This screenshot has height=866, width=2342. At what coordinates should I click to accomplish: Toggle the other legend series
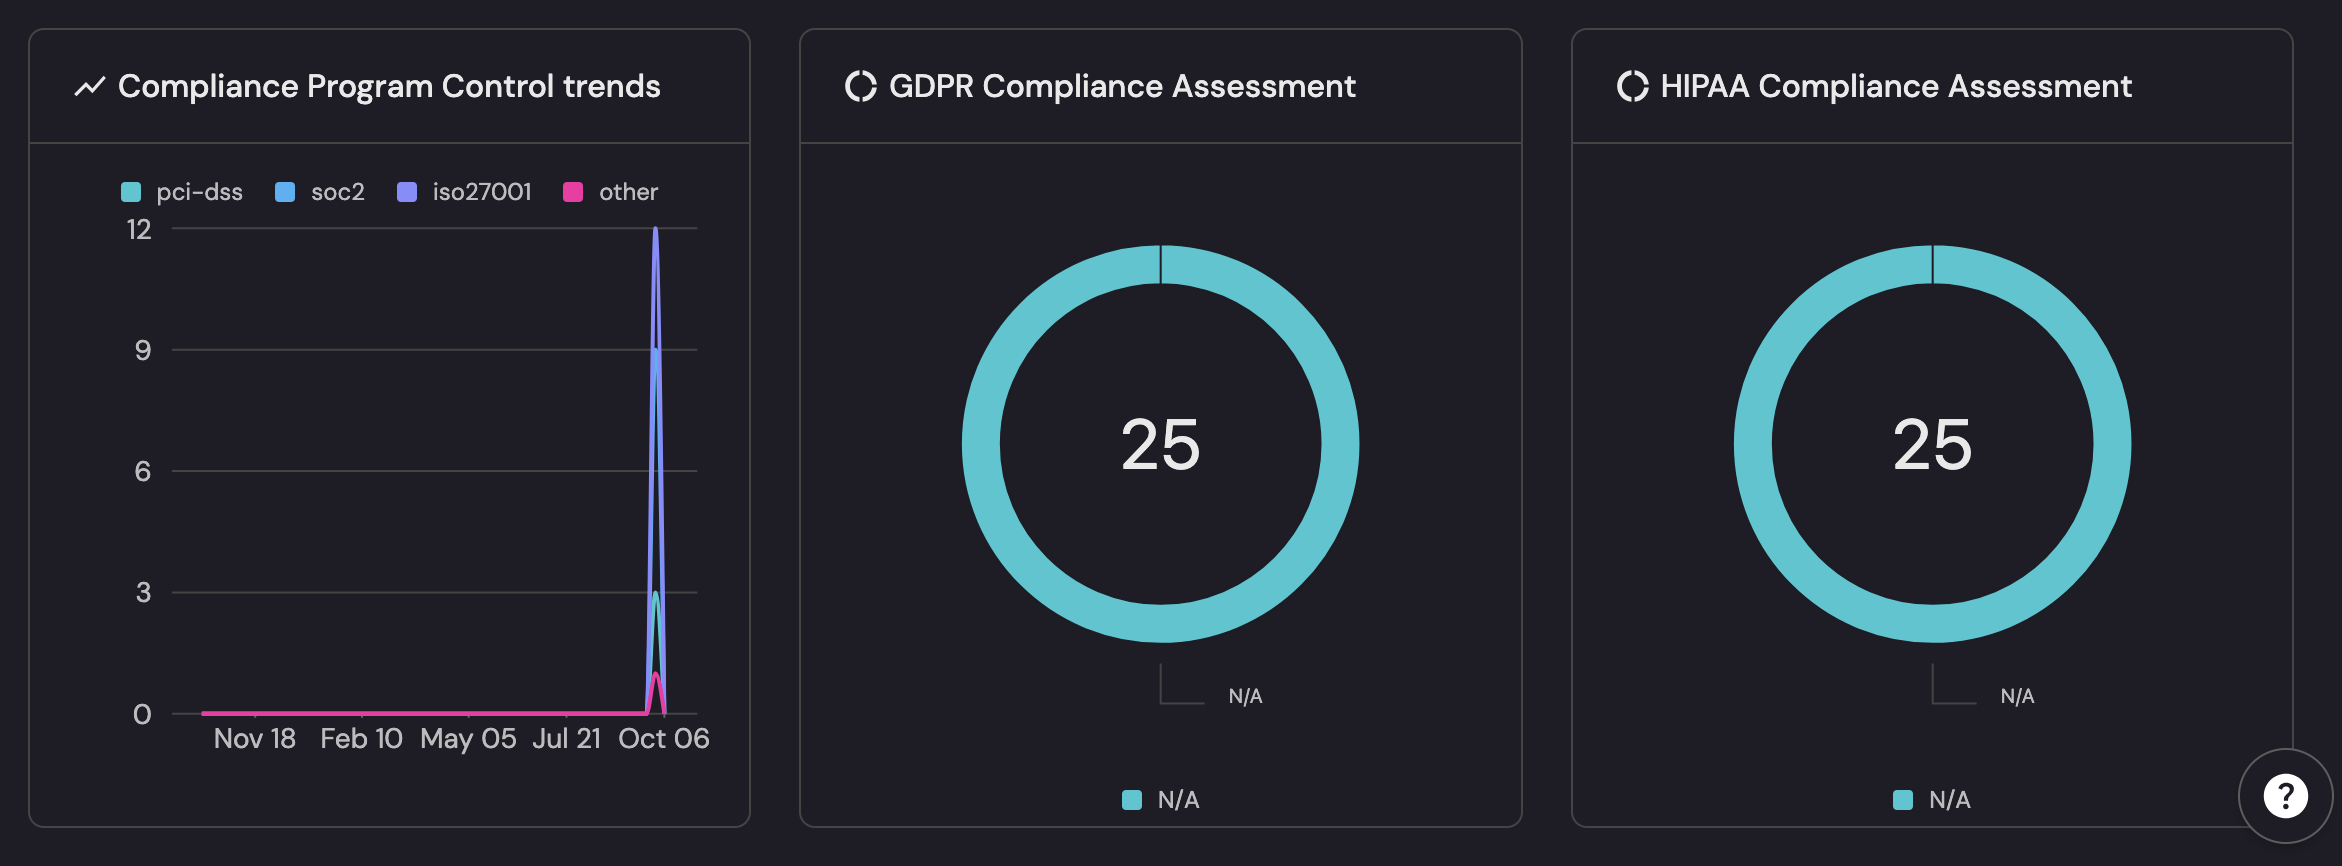tap(610, 192)
